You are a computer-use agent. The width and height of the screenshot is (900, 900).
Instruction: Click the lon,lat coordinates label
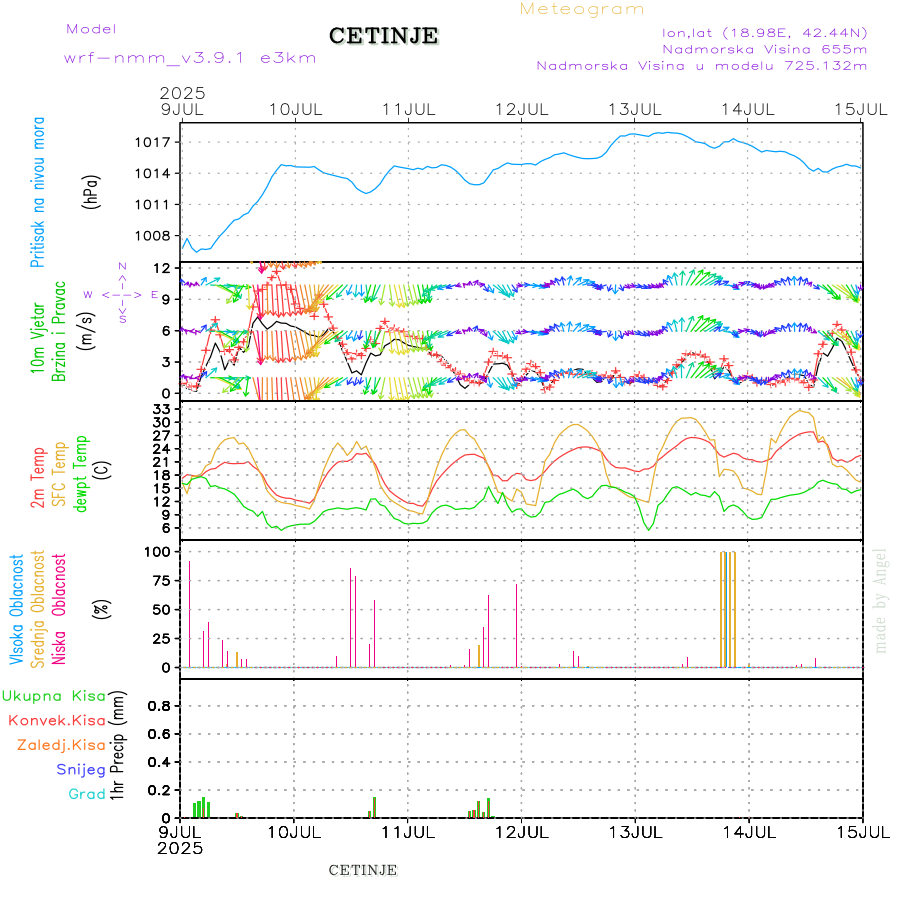click(x=765, y=32)
